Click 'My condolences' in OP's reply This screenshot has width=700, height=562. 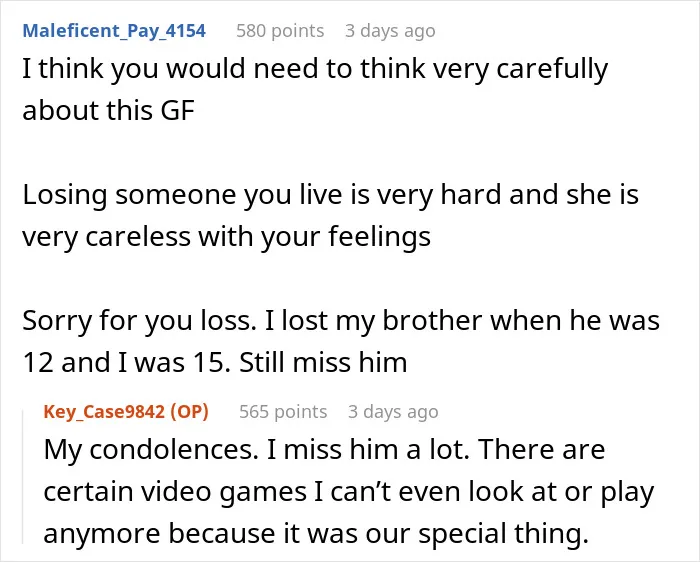[151, 450]
